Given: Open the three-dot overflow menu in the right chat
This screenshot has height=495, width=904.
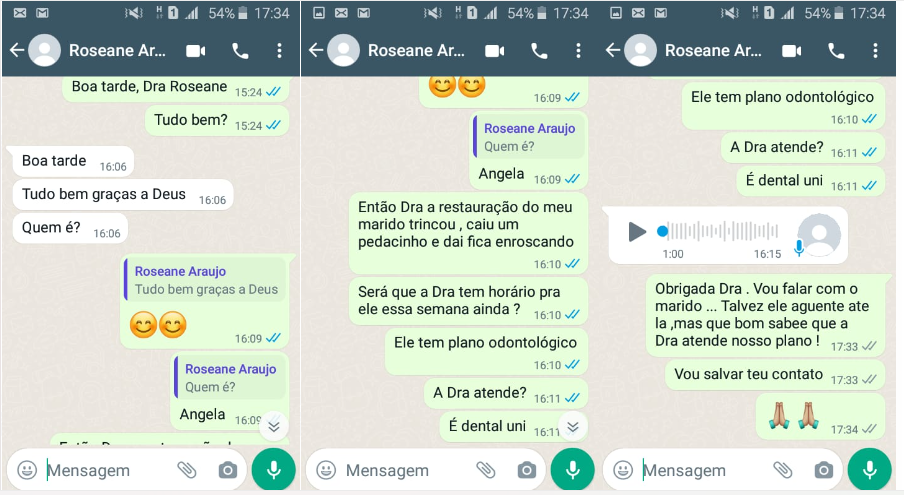Looking at the screenshot, I should pos(875,51).
